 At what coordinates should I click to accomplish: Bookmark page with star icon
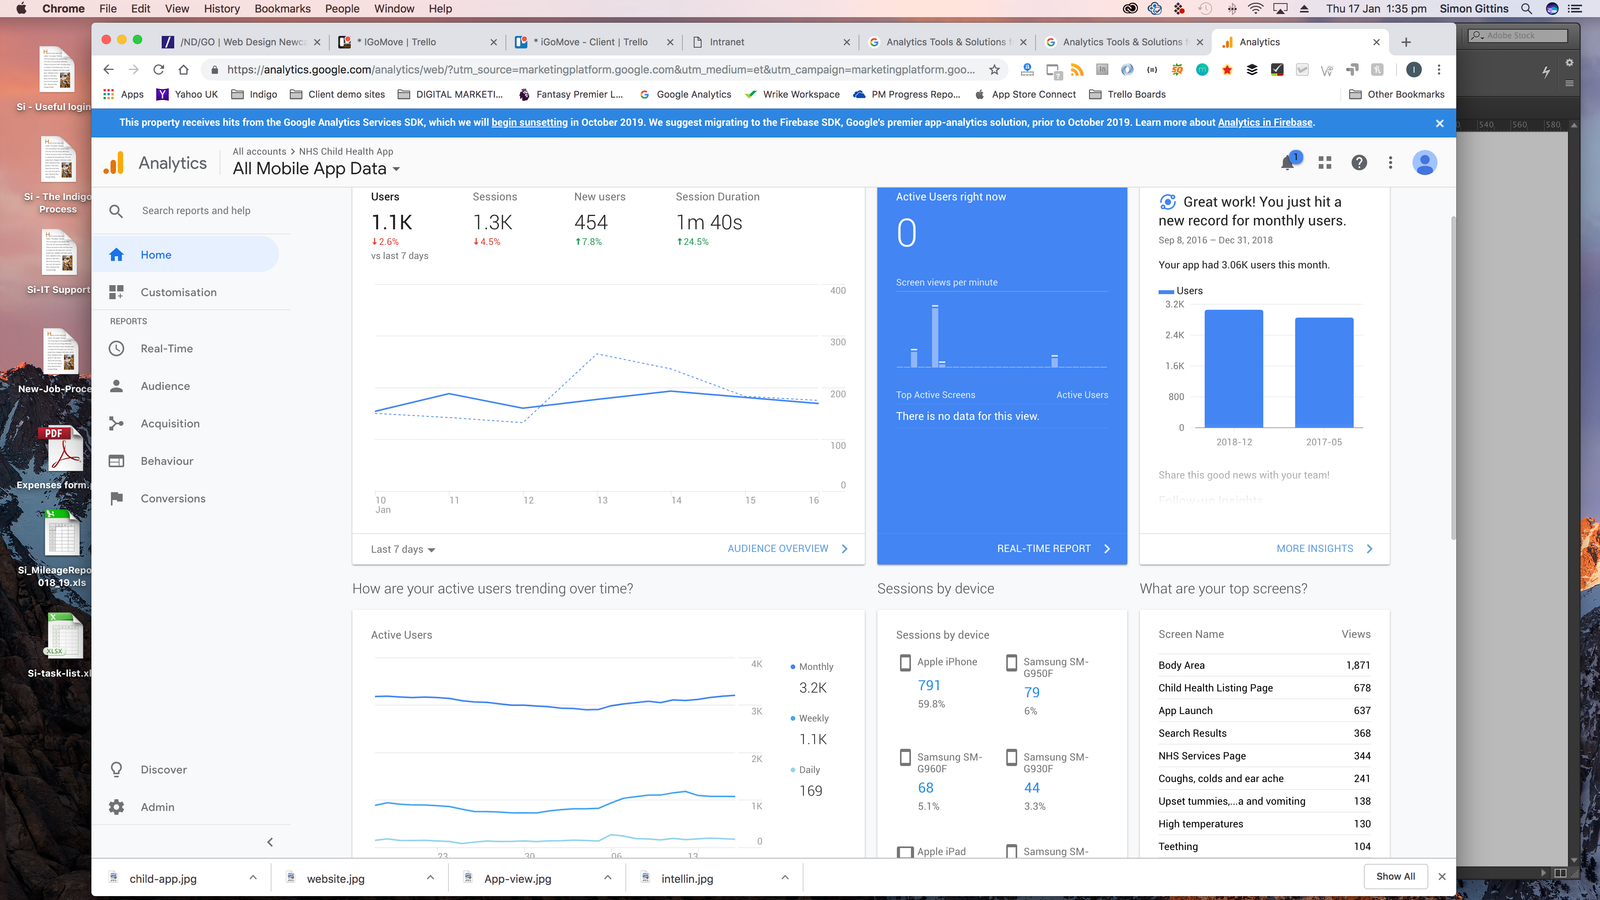[x=994, y=70]
